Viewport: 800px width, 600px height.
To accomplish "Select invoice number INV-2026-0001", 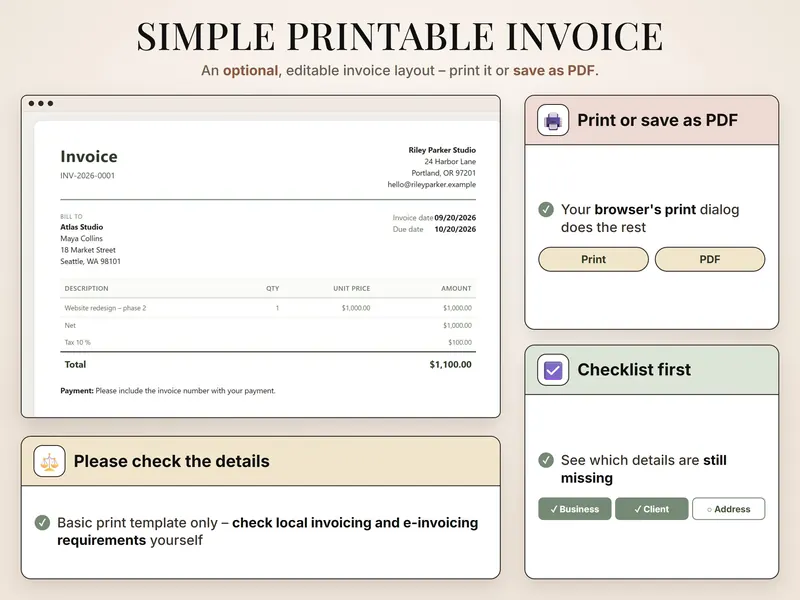I will pyautogui.click(x=88, y=176).
